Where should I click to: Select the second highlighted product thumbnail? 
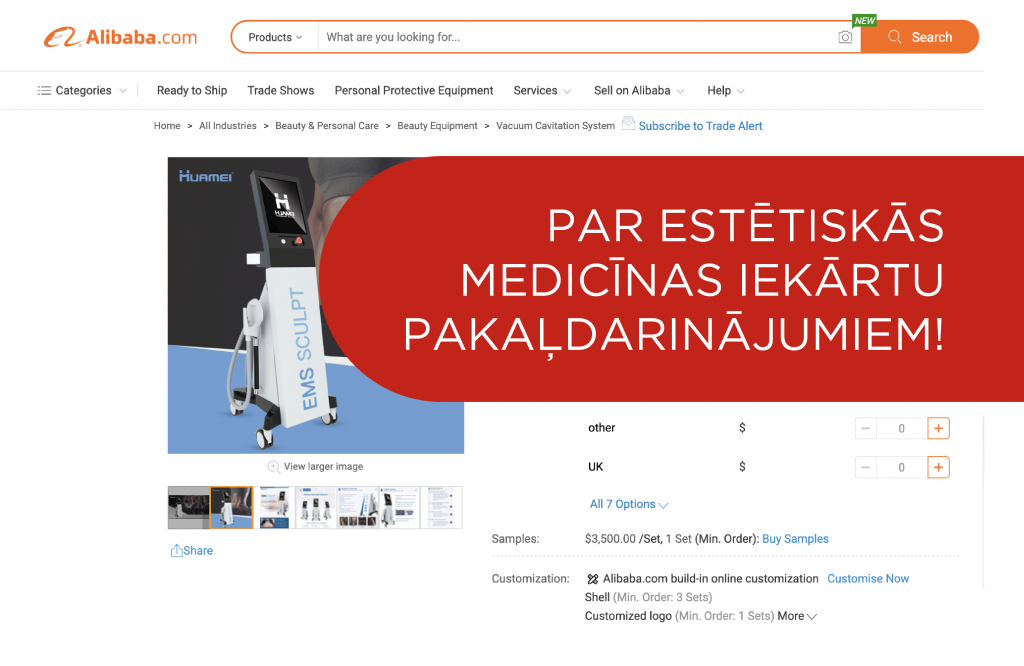(x=231, y=507)
